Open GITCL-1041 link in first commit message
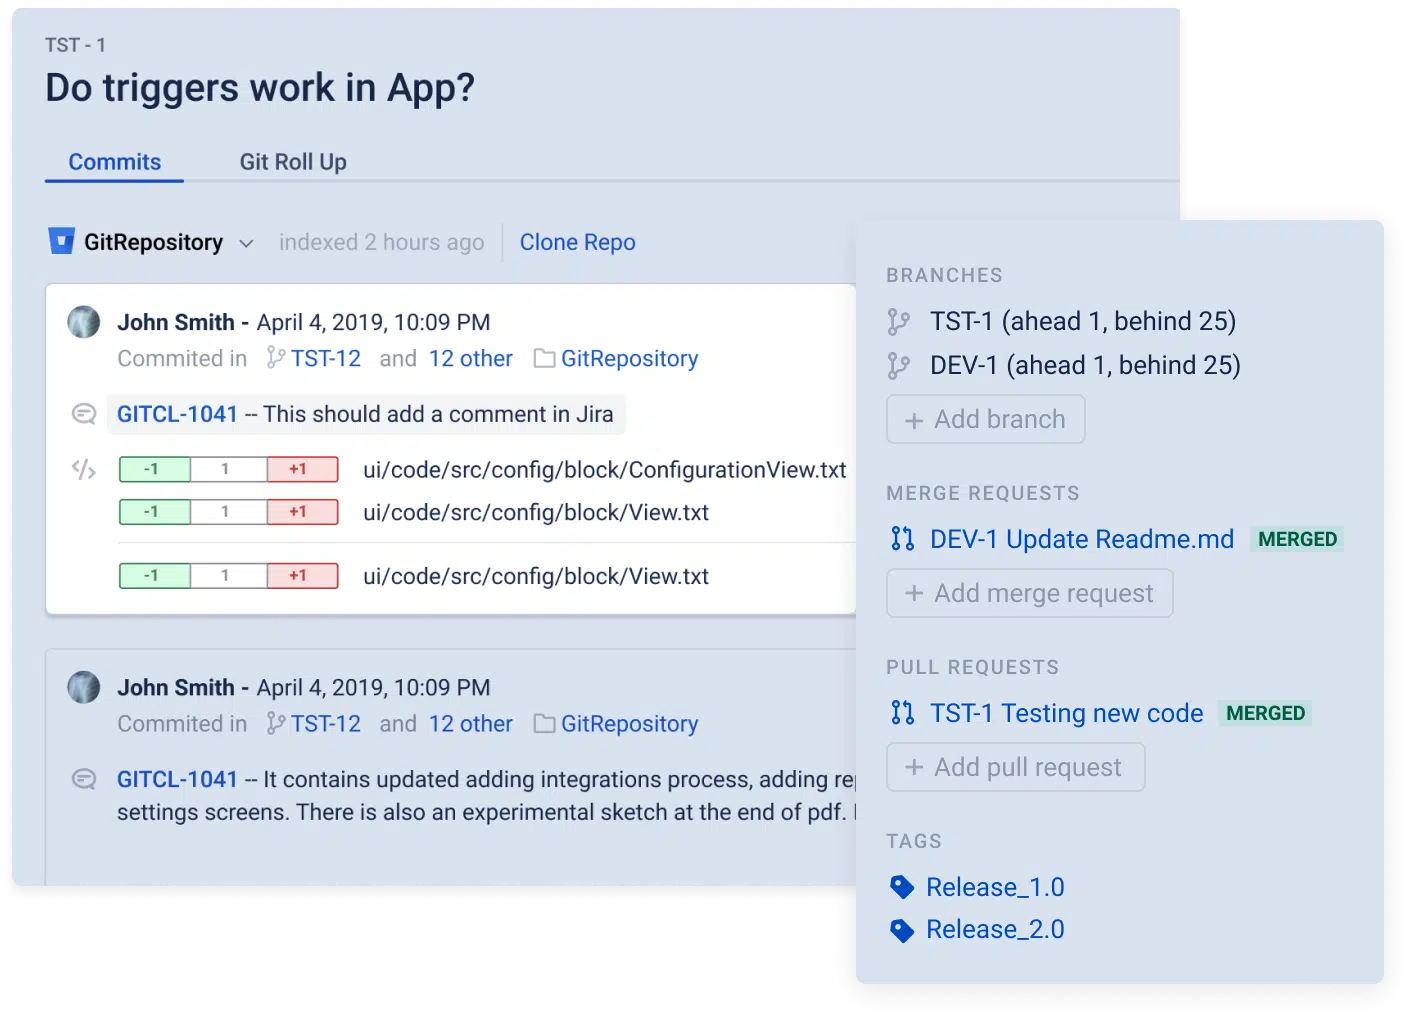Screen dimensions: 1414x1020 pyautogui.click(x=177, y=414)
